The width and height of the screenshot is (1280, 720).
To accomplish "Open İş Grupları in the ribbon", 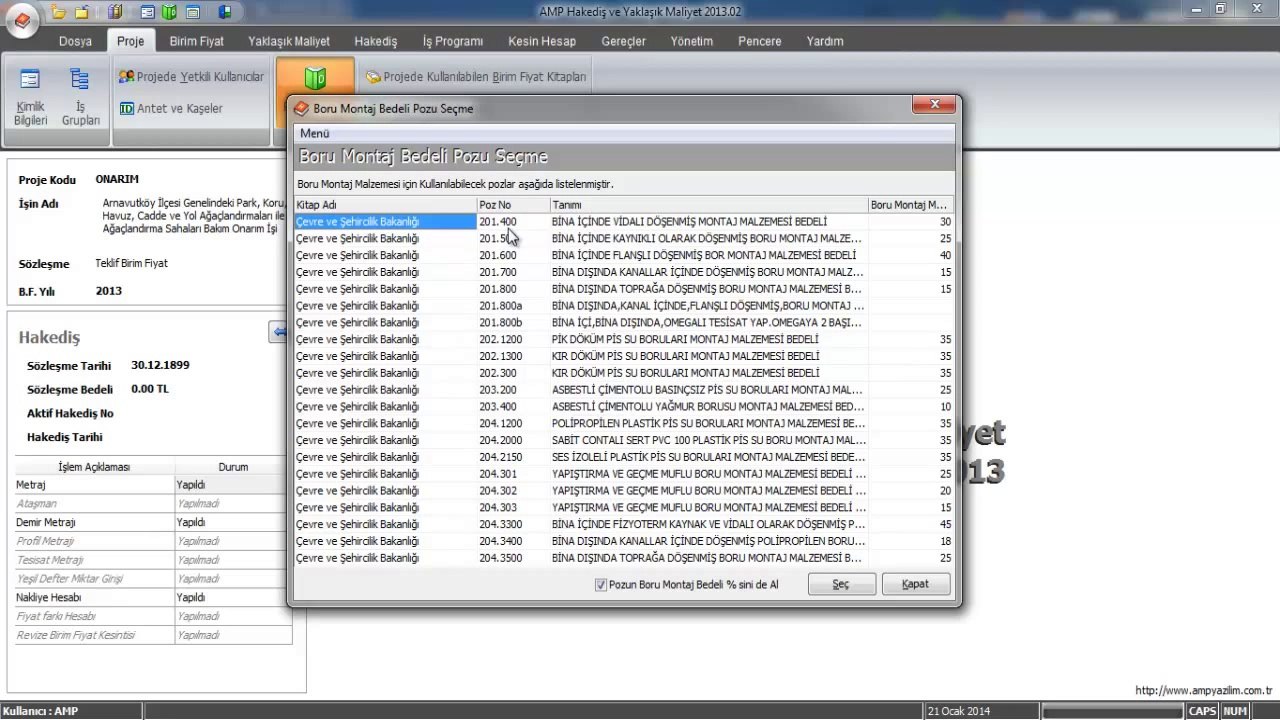I will pos(80,97).
